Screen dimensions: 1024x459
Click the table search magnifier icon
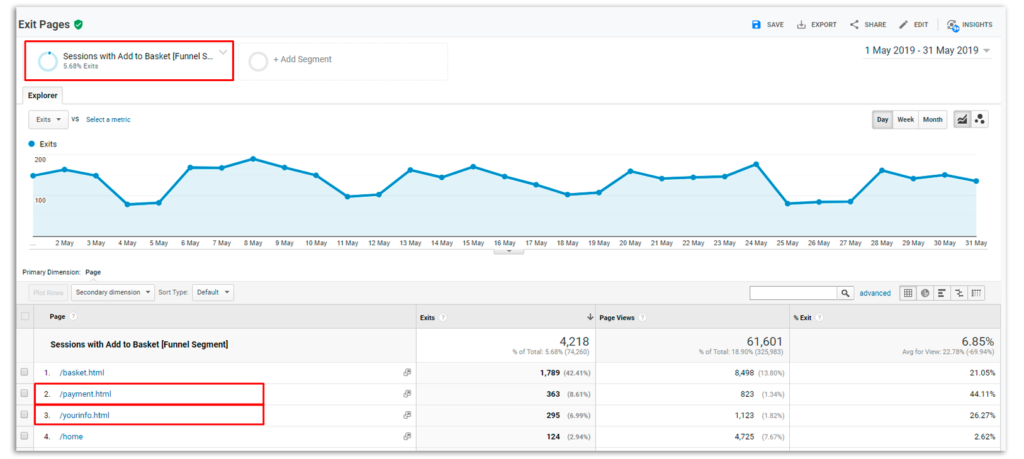tap(845, 293)
